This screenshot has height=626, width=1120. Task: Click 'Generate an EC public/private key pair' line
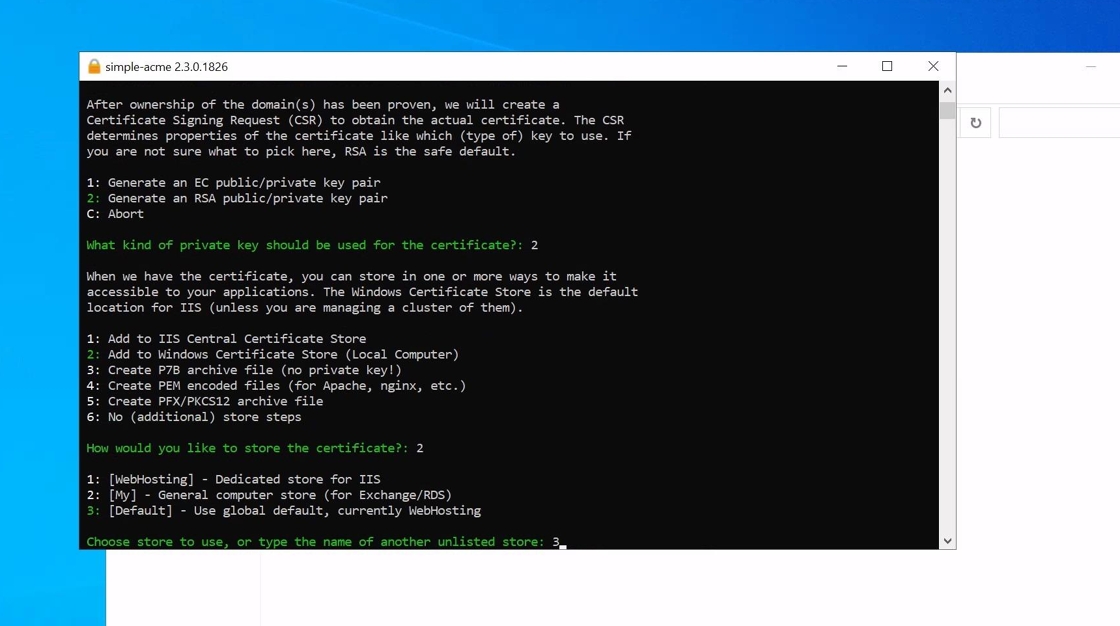point(234,182)
